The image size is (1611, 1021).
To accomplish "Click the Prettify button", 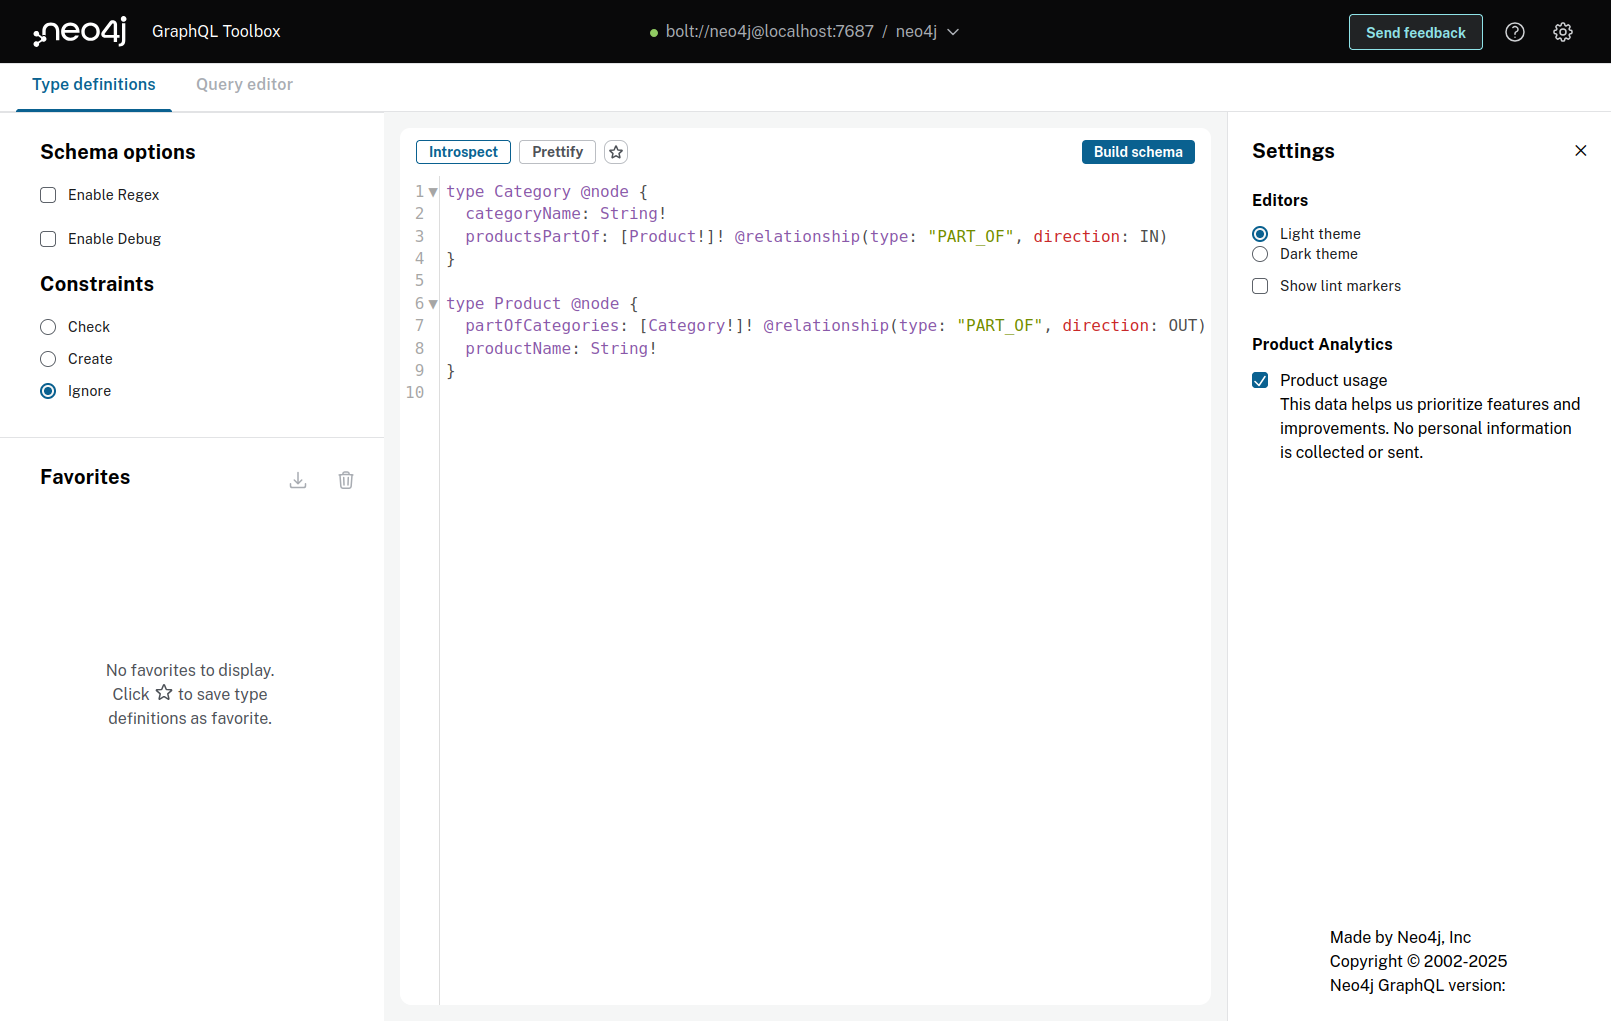I will (557, 152).
